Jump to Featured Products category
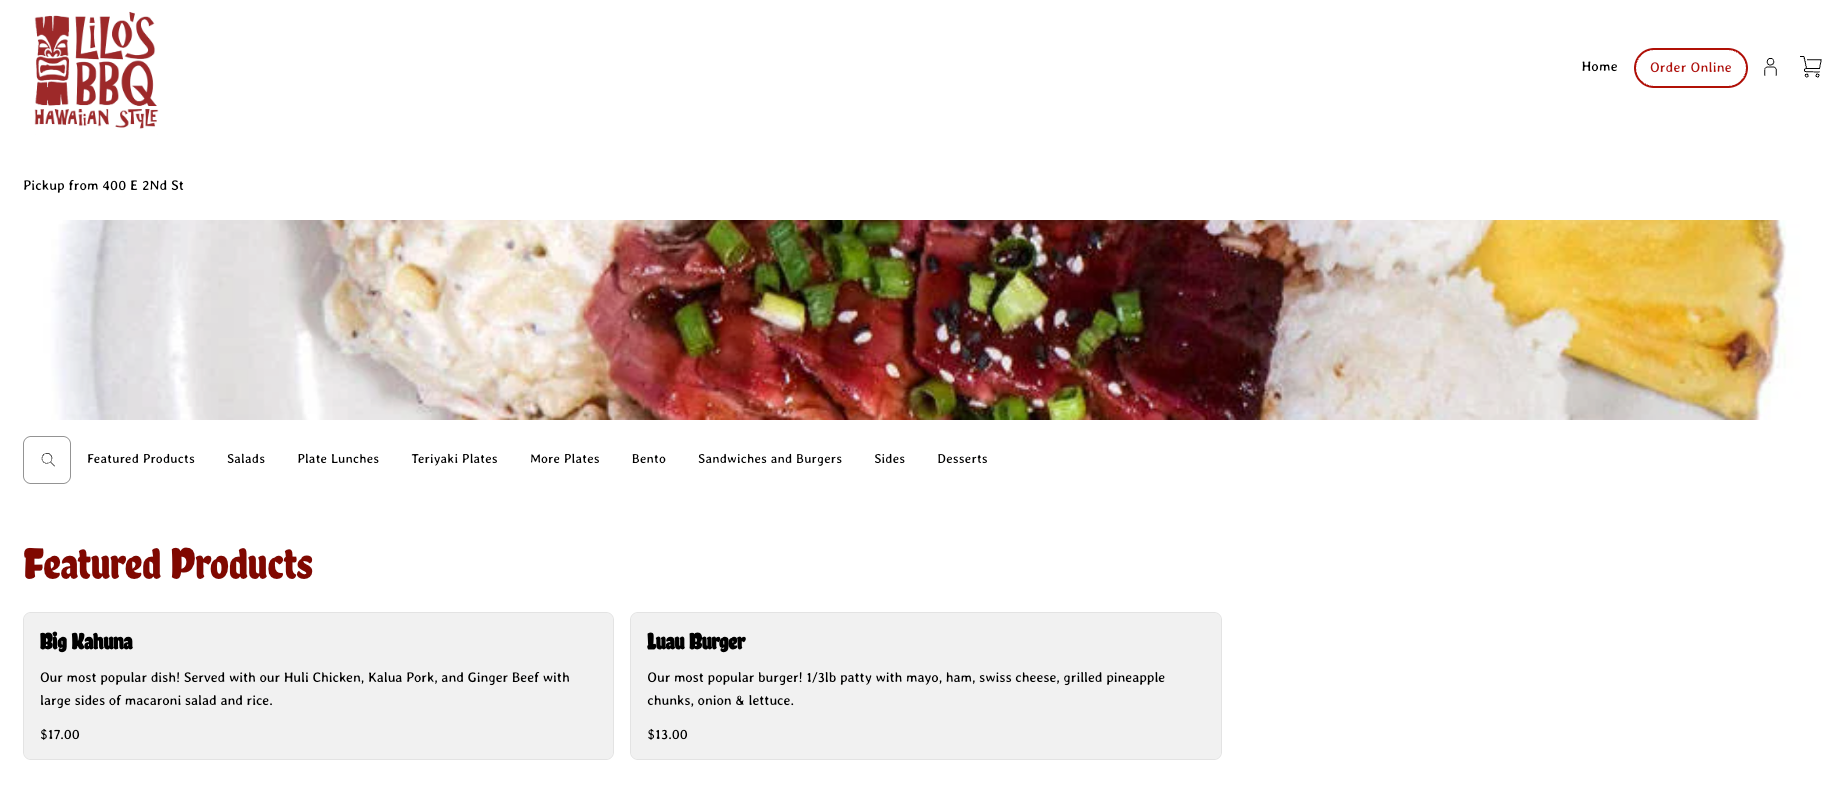 point(141,459)
